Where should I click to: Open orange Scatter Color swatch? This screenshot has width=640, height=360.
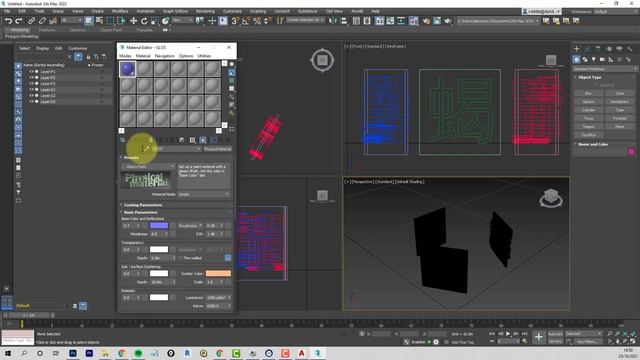point(218,273)
